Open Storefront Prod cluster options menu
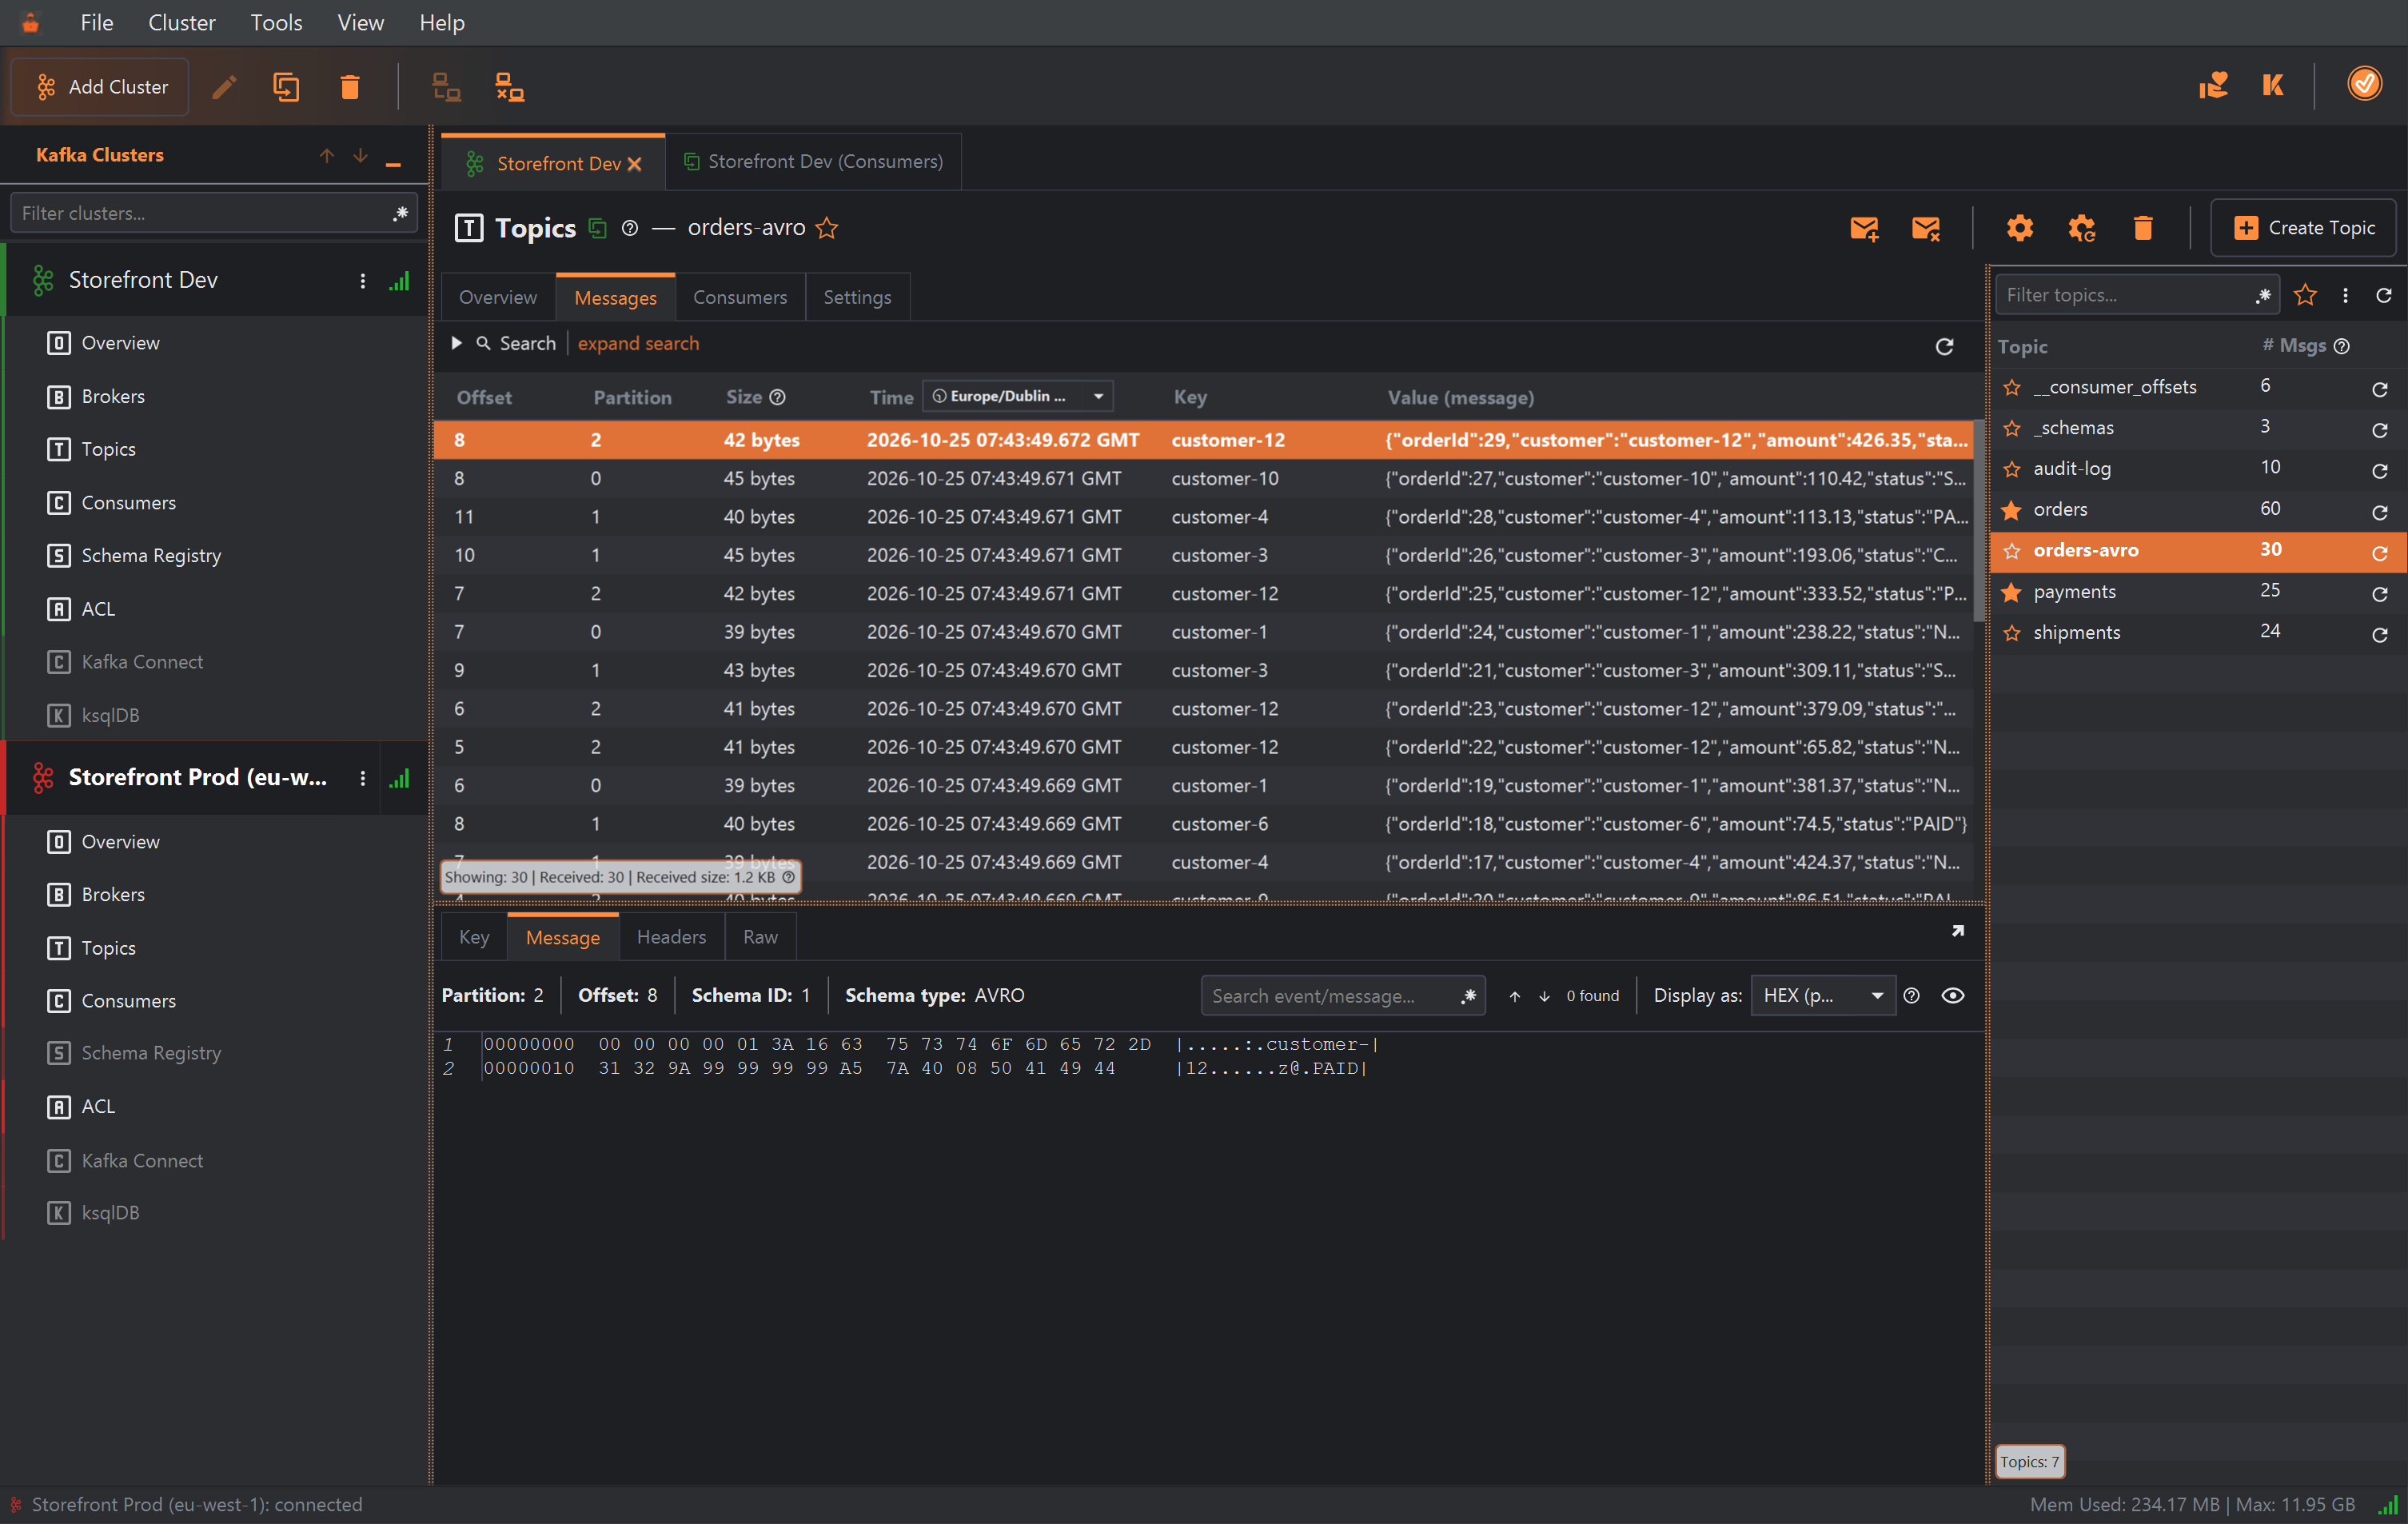The image size is (2408, 1524). tap(362, 778)
